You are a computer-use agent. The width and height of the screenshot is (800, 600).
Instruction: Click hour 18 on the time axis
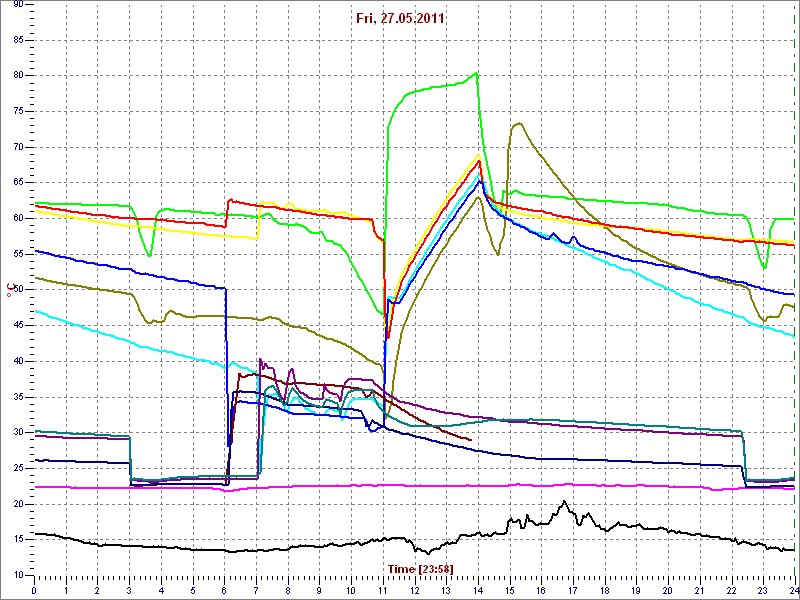tap(605, 590)
